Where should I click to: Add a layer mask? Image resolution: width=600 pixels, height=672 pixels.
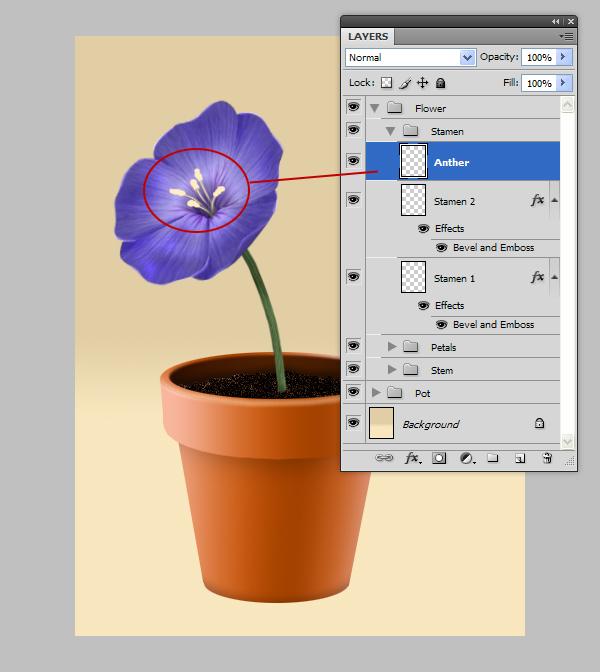pyautogui.click(x=439, y=458)
